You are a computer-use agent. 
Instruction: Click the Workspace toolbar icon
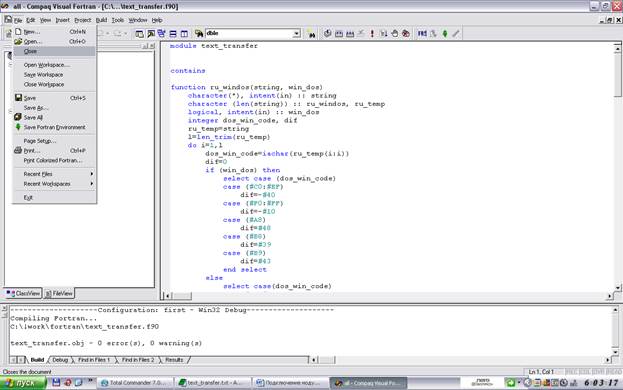click(x=139, y=34)
